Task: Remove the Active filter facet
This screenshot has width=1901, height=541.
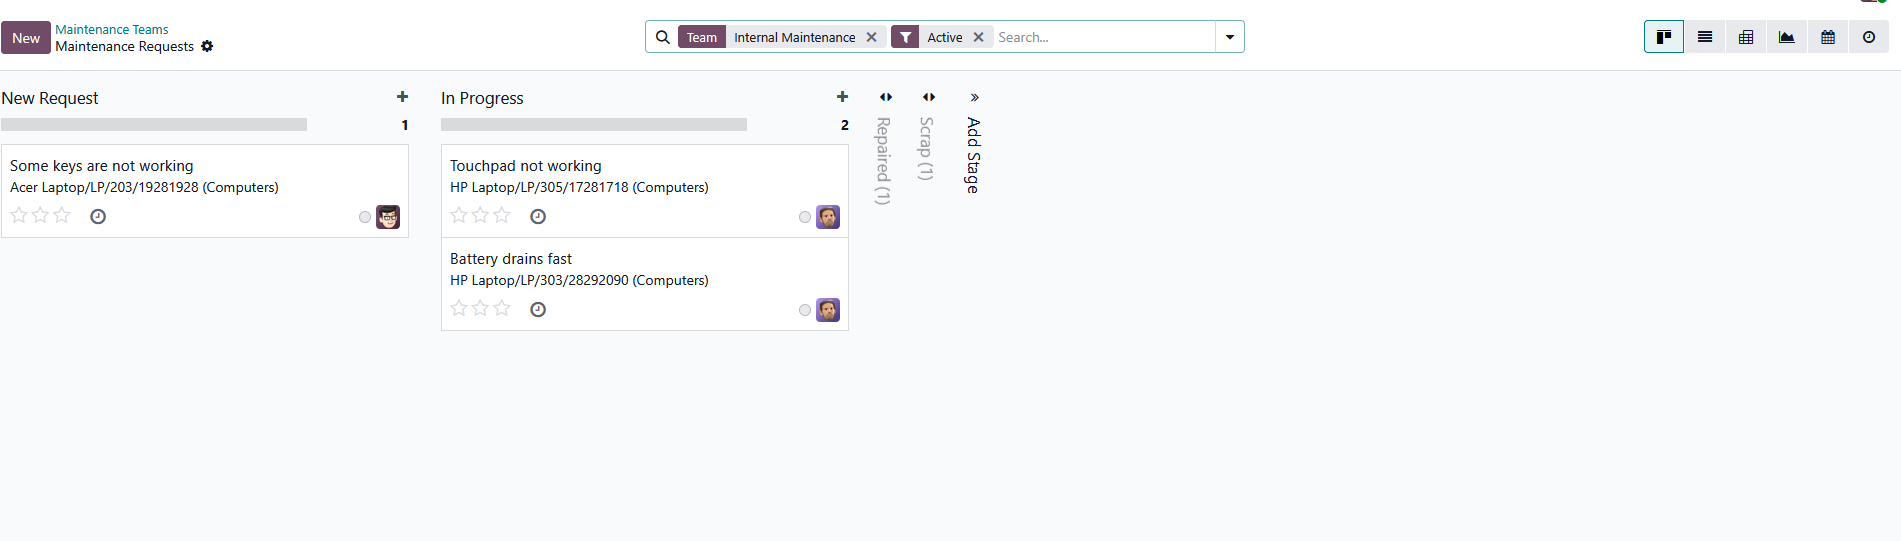Action: coord(979,37)
